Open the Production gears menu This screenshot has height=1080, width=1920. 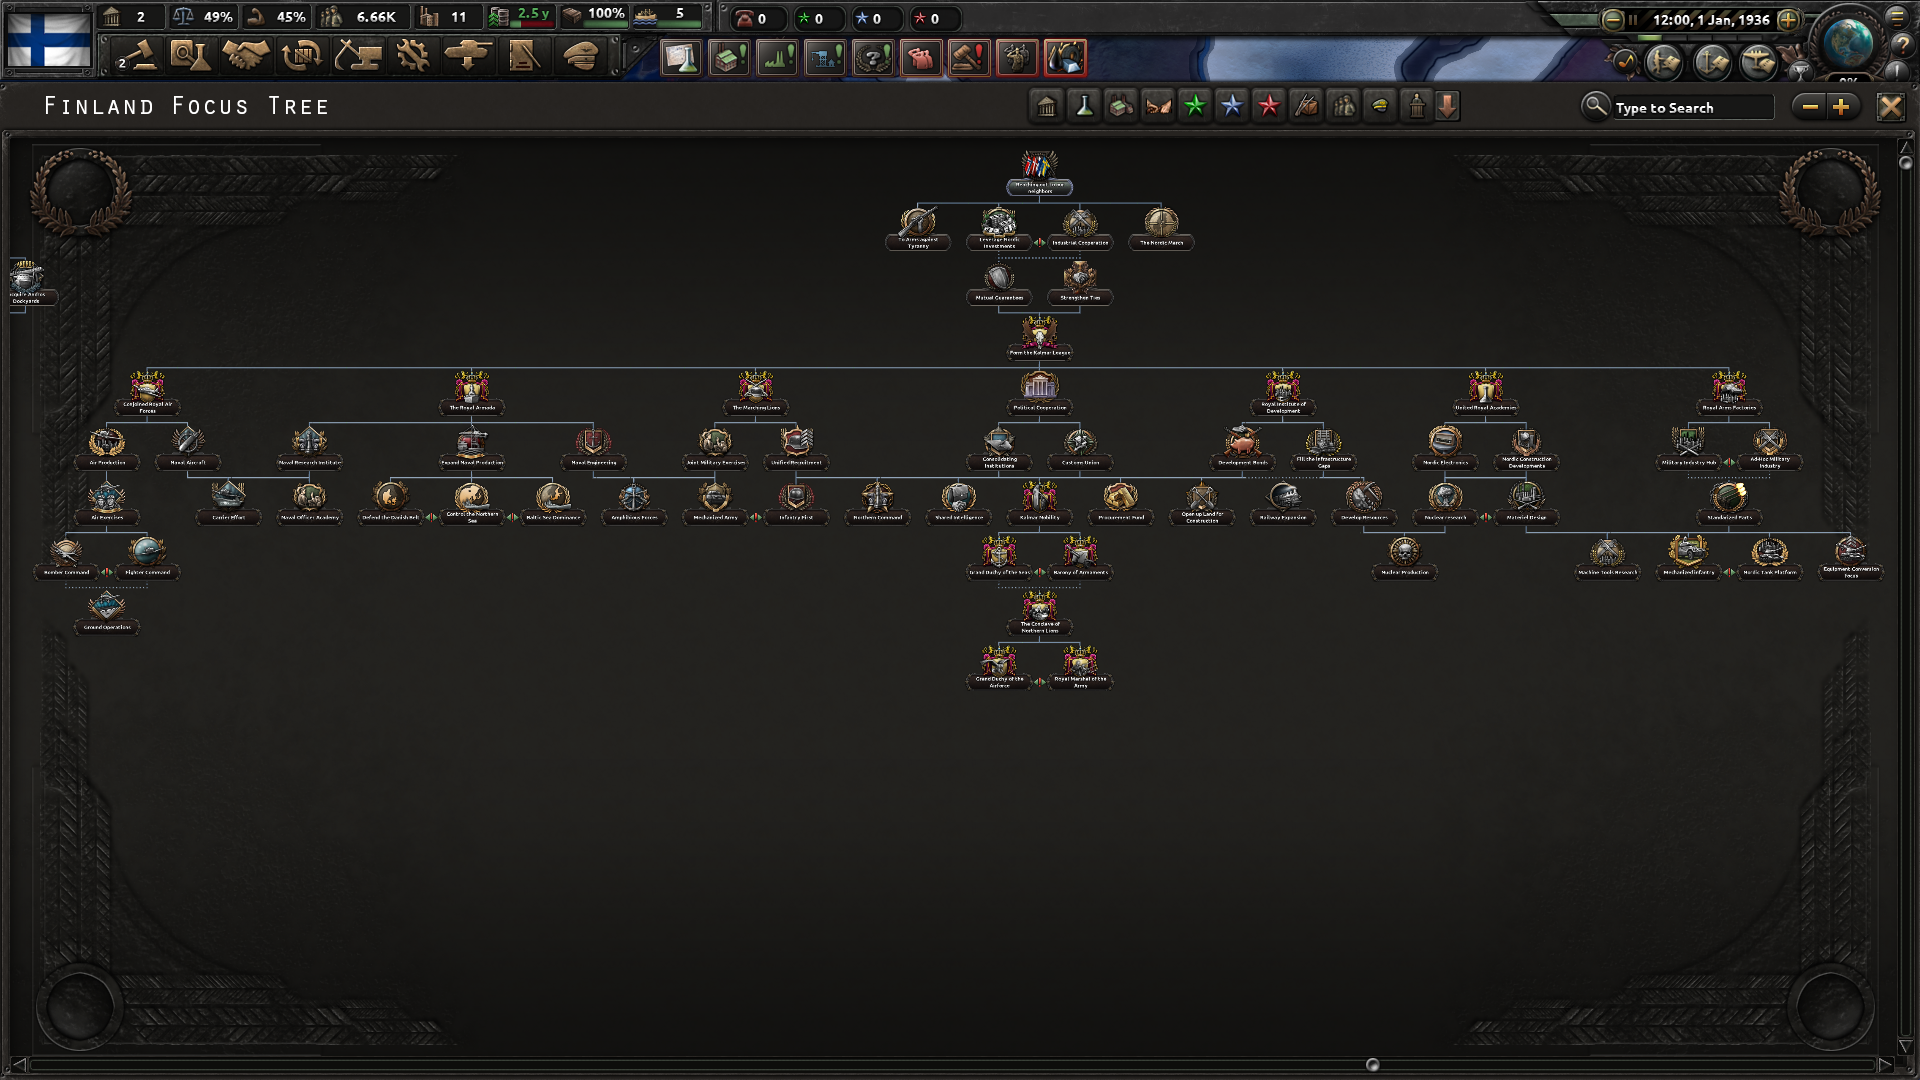[x=412, y=56]
